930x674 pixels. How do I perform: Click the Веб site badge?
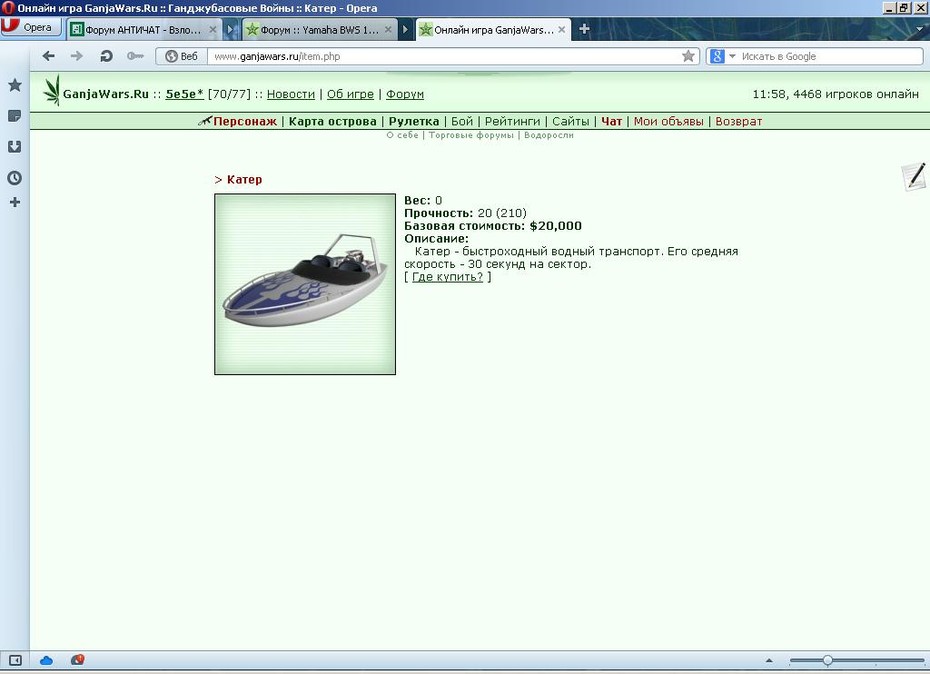(x=181, y=56)
